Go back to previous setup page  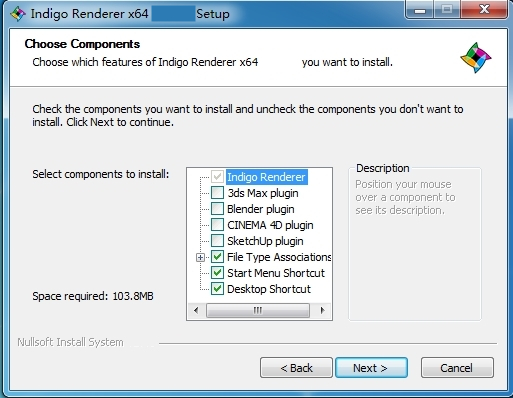point(296,368)
